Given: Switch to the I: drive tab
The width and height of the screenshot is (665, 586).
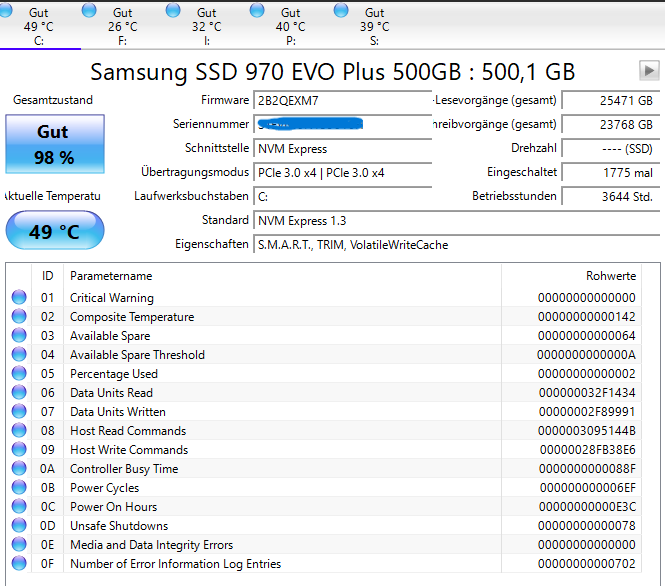Looking at the screenshot, I should click(x=207, y=26).
